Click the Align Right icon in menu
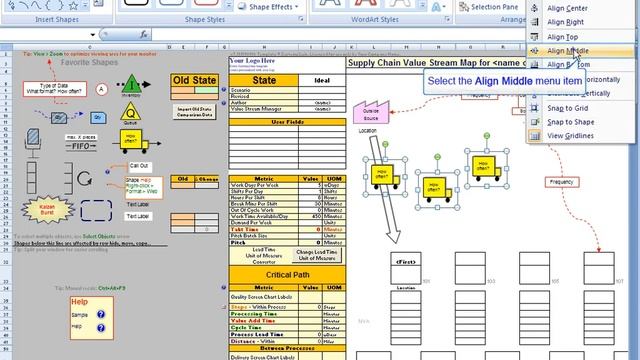This screenshot has width=640, height=360. click(534, 22)
